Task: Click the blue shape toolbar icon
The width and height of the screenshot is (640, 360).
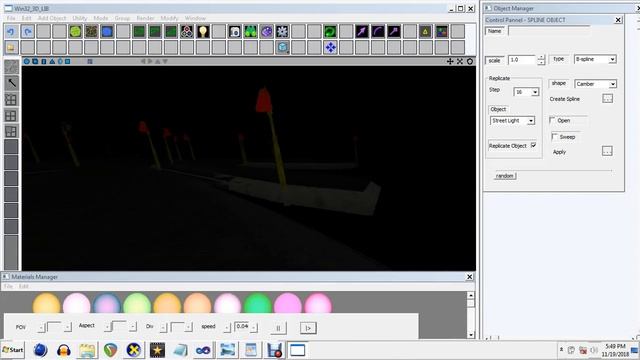Action: point(107,31)
